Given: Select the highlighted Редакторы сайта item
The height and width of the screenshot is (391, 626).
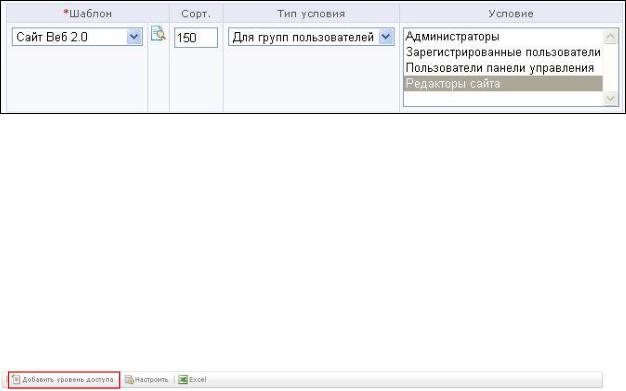Looking at the screenshot, I should (x=503, y=83).
